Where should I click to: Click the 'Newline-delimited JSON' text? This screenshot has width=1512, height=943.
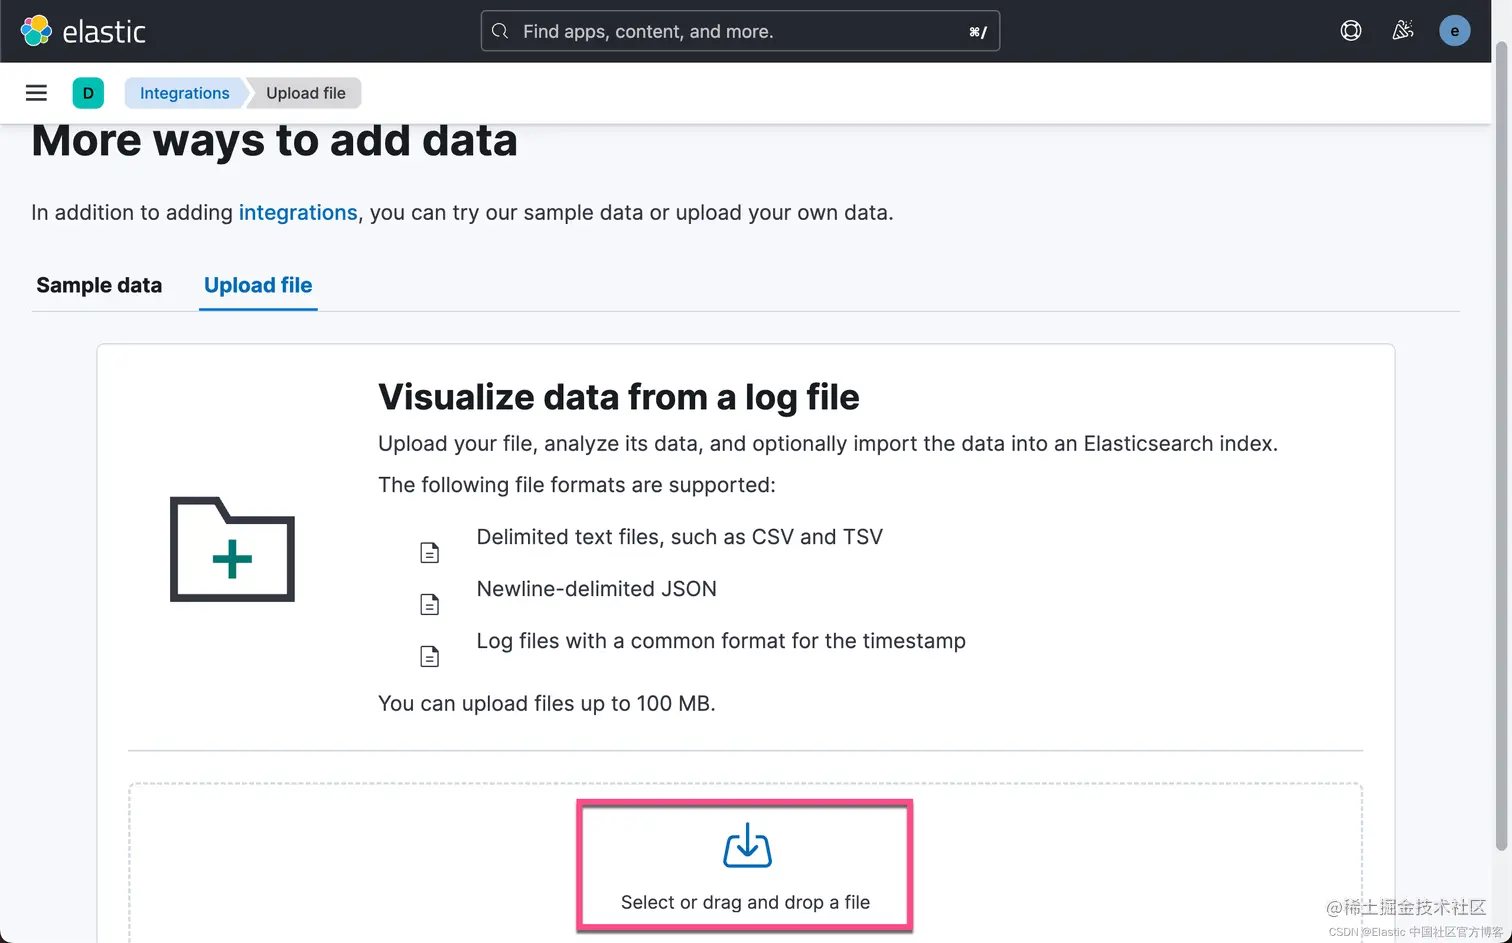pyautogui.click(x=597, y=589)
